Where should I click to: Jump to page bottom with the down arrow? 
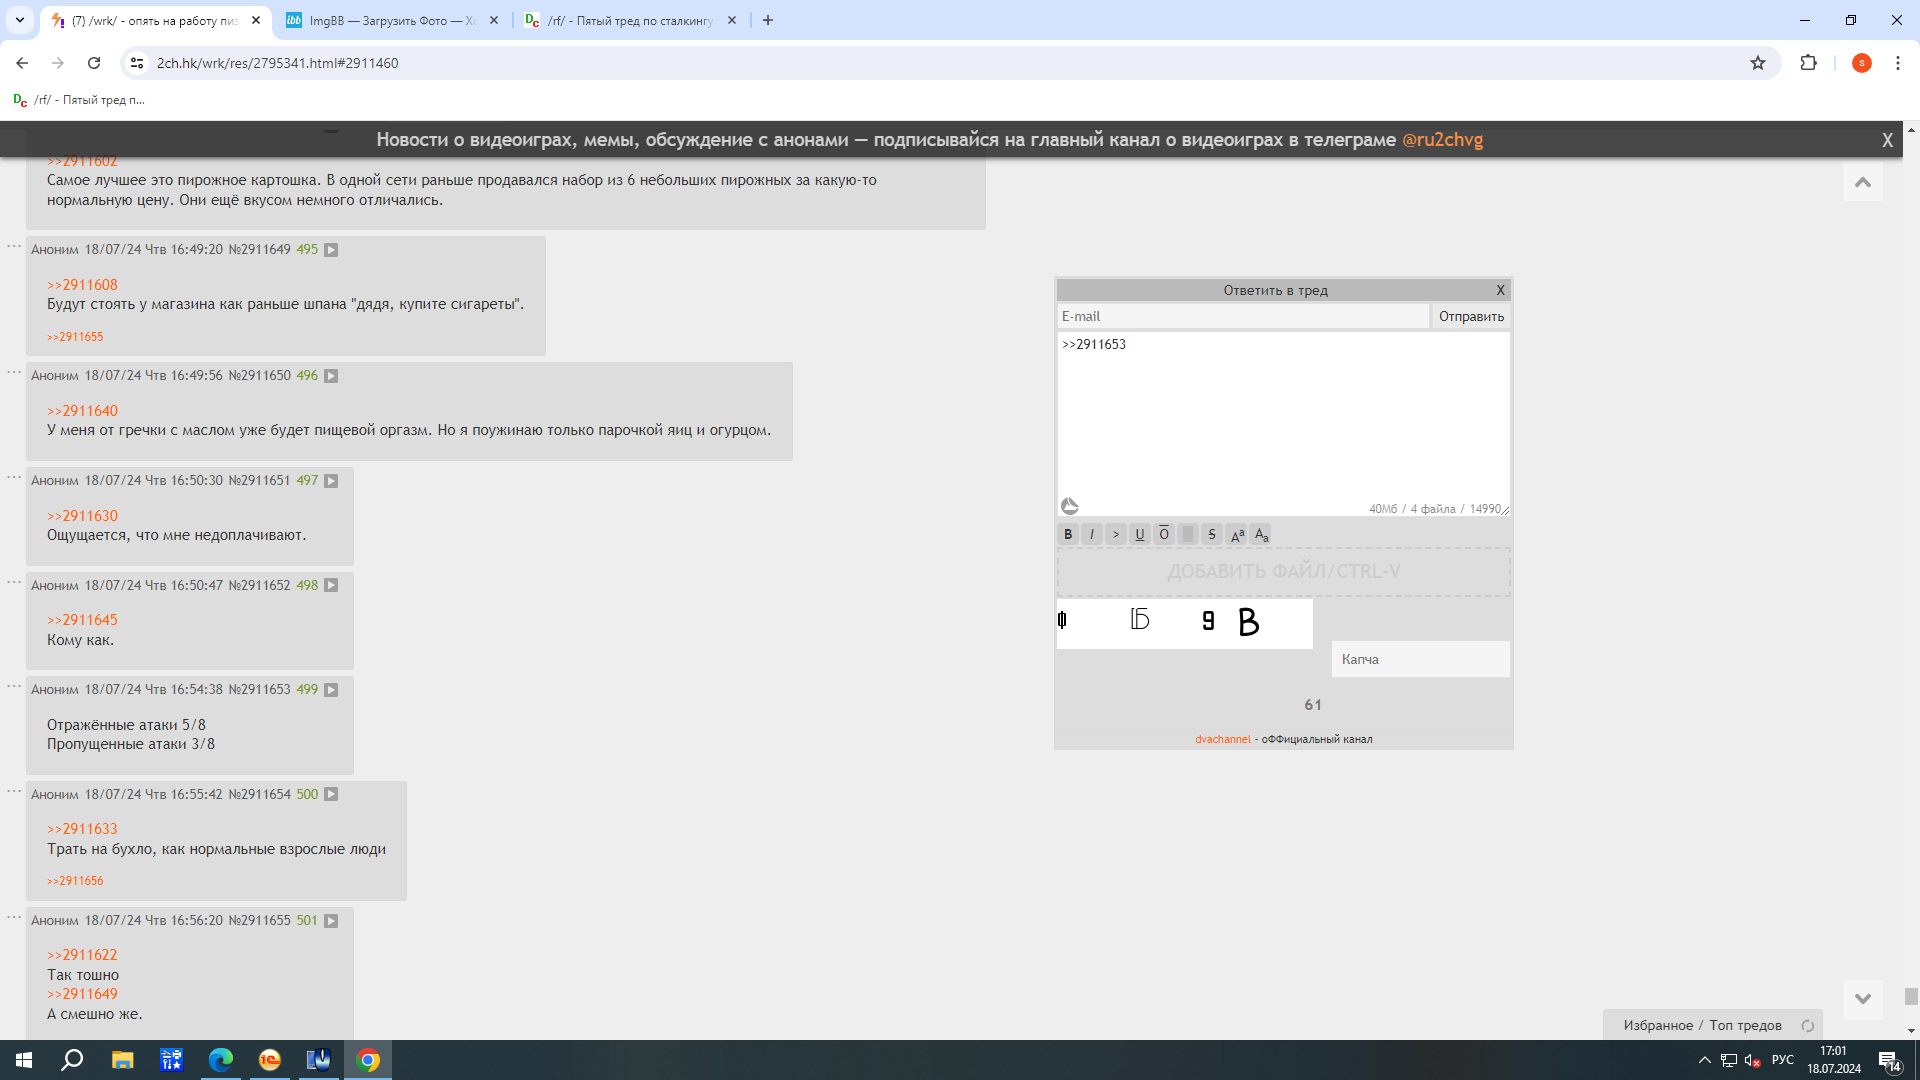click(x=1863, y=999)
